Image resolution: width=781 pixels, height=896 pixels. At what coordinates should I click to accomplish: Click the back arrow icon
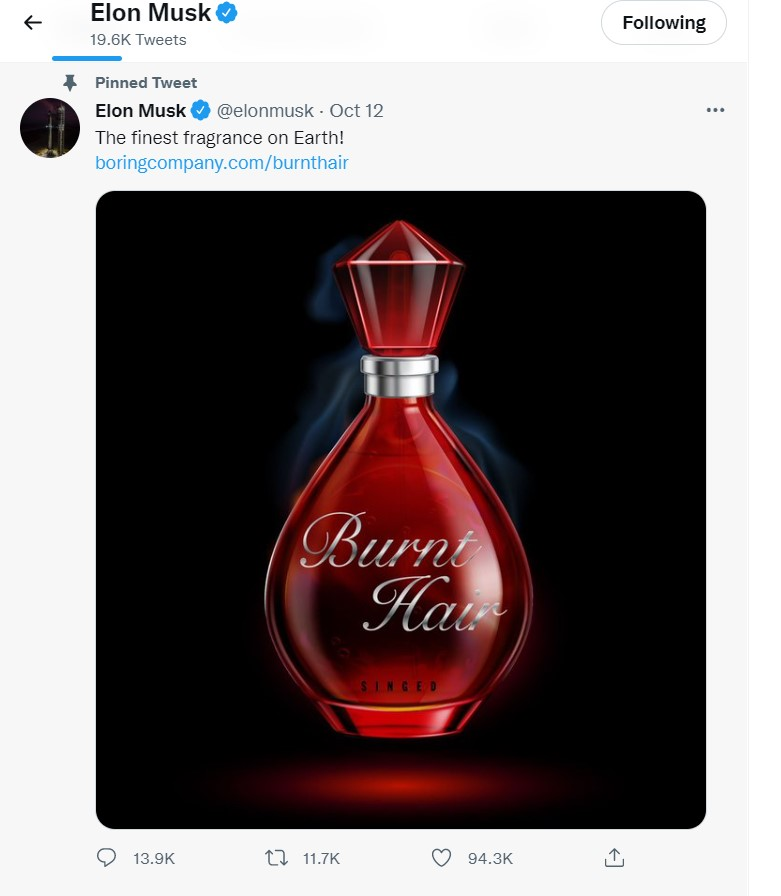(33, 22)
